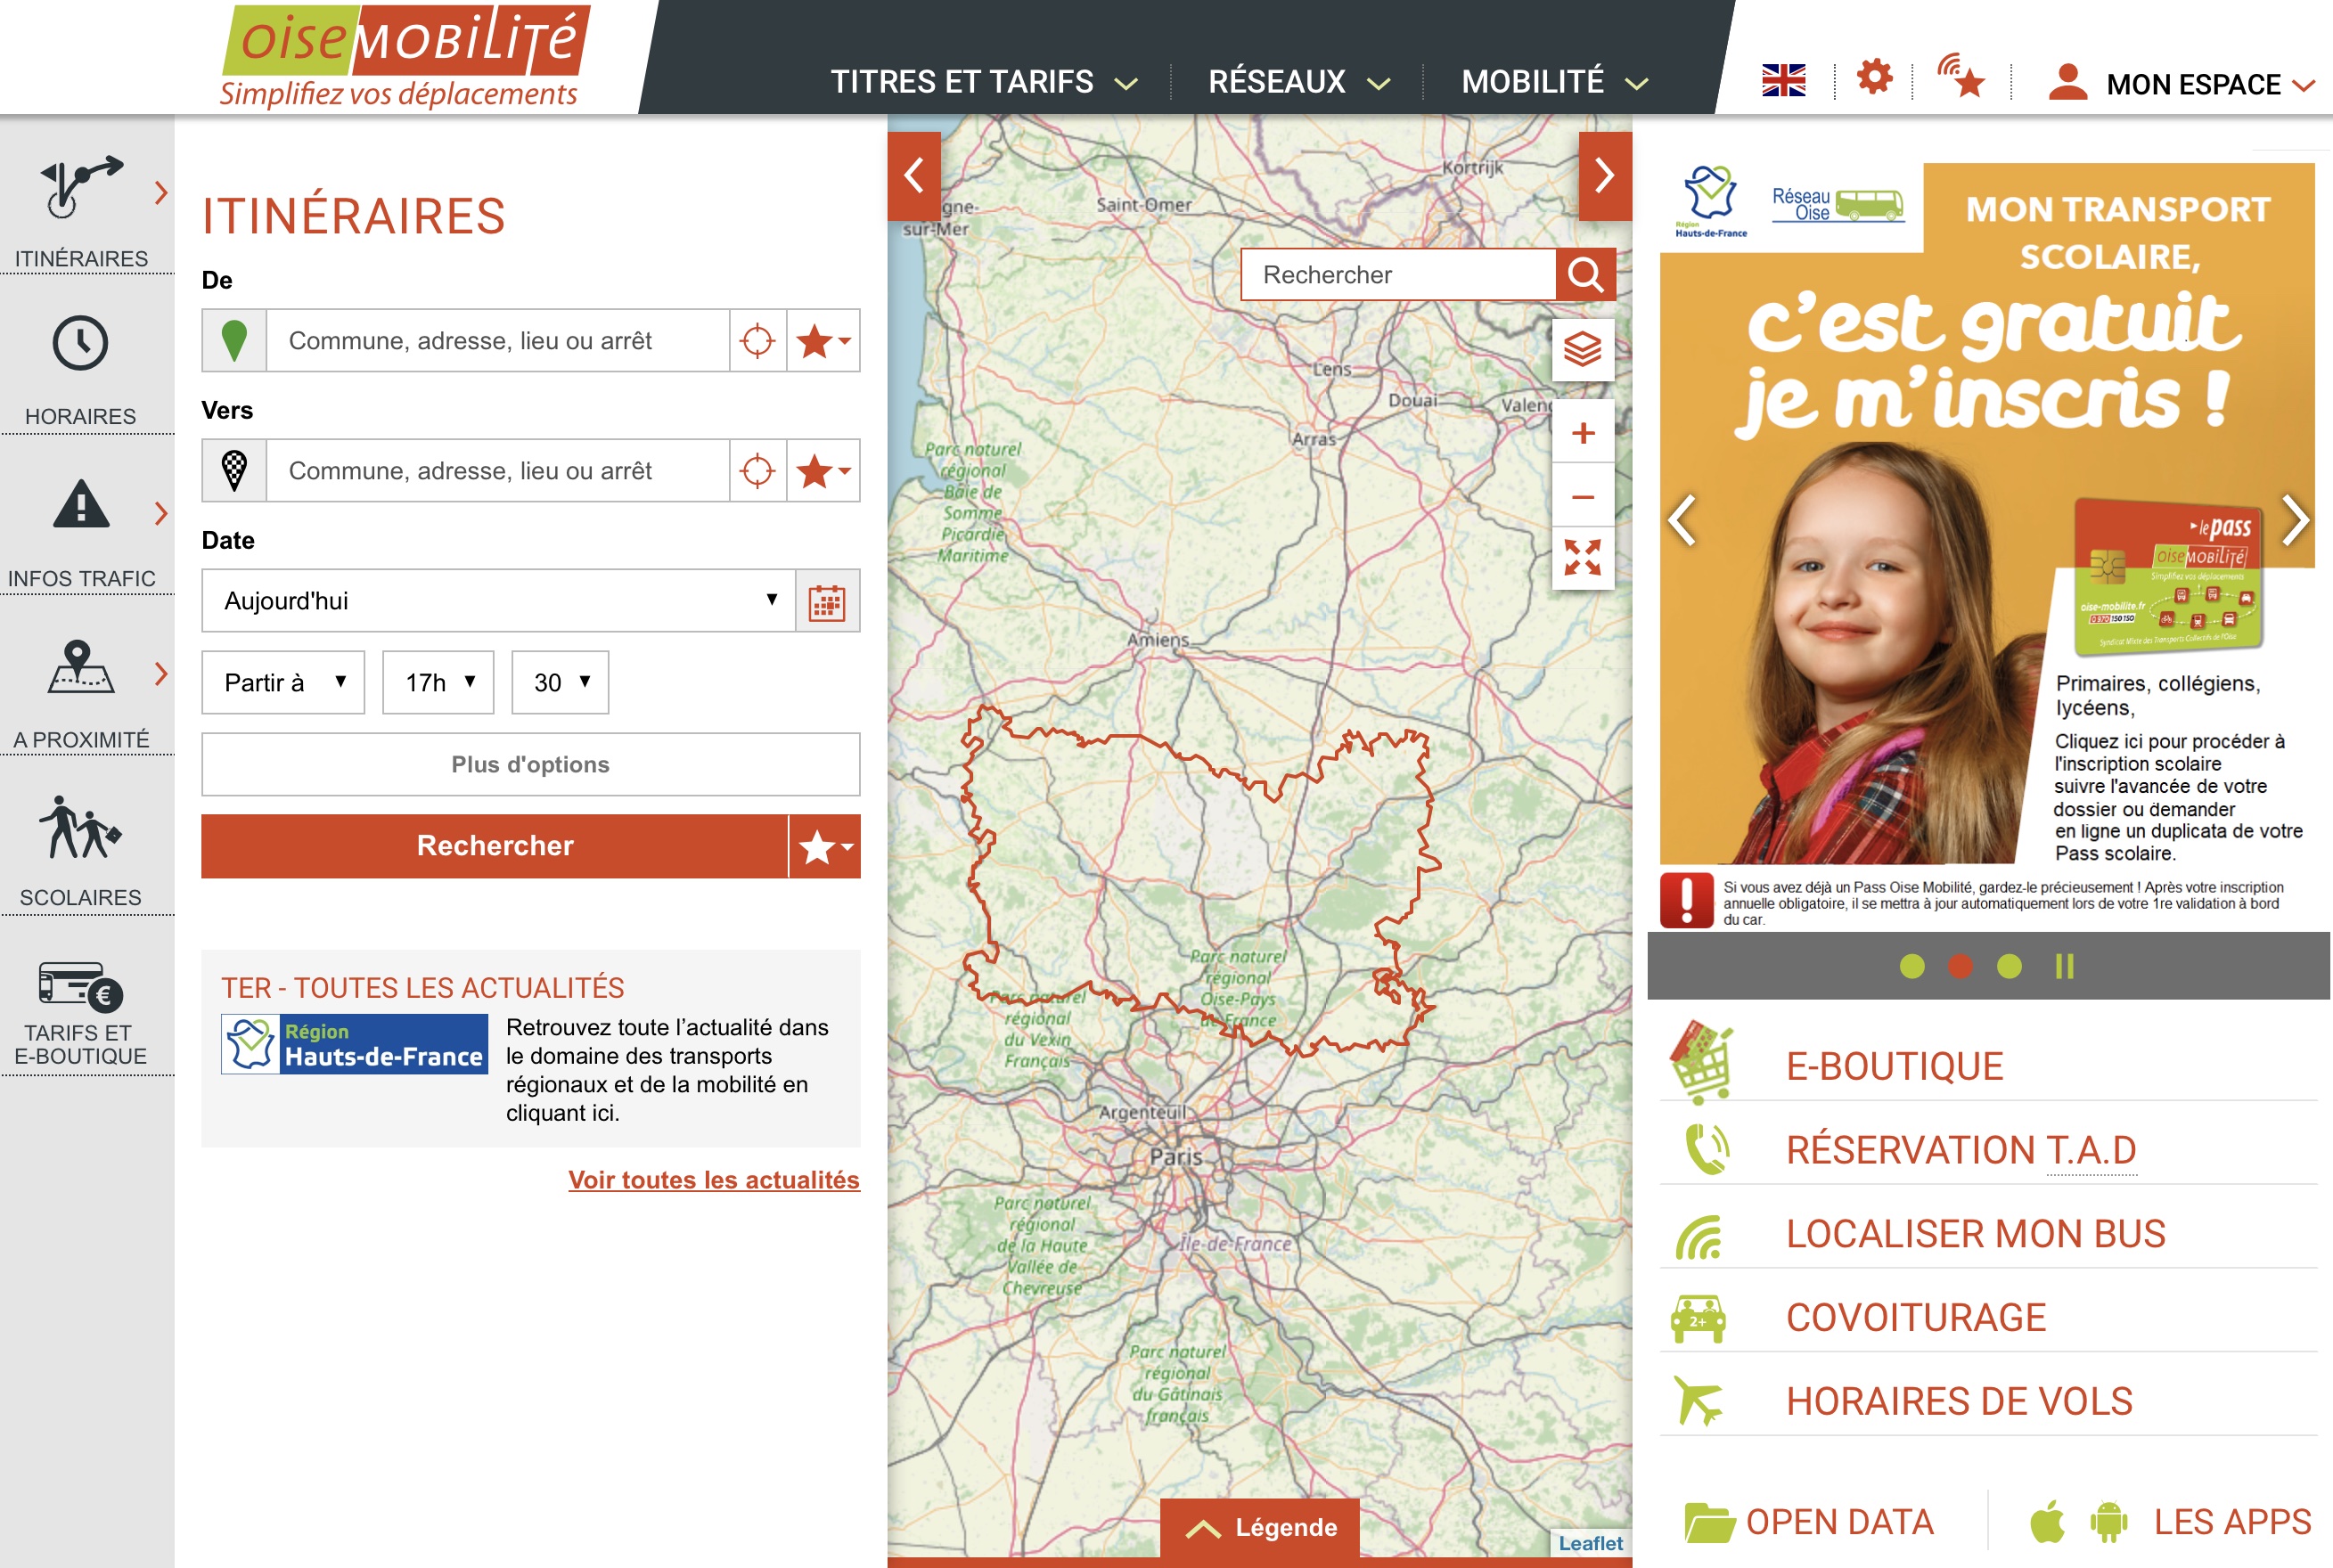Use my location for the Vers field
This screenshot has height=1568, width=2333.
click(757, 471)
